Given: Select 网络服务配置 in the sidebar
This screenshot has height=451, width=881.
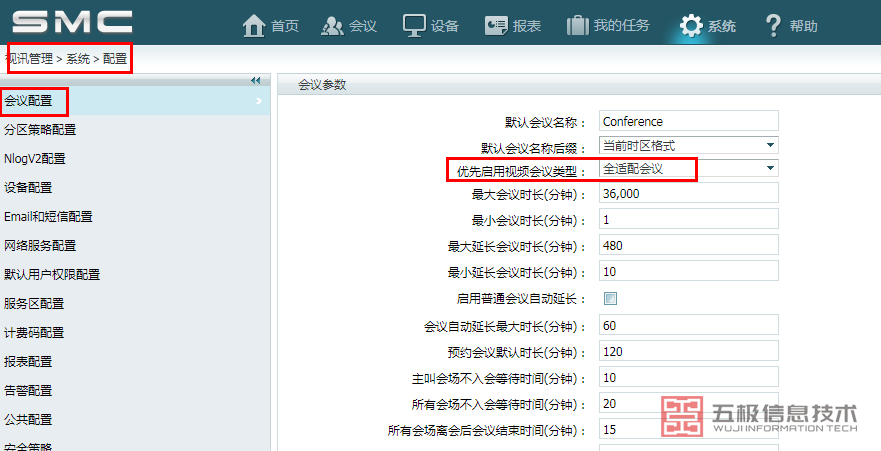Looking at the screenshot, I should (x=40, y=246).
